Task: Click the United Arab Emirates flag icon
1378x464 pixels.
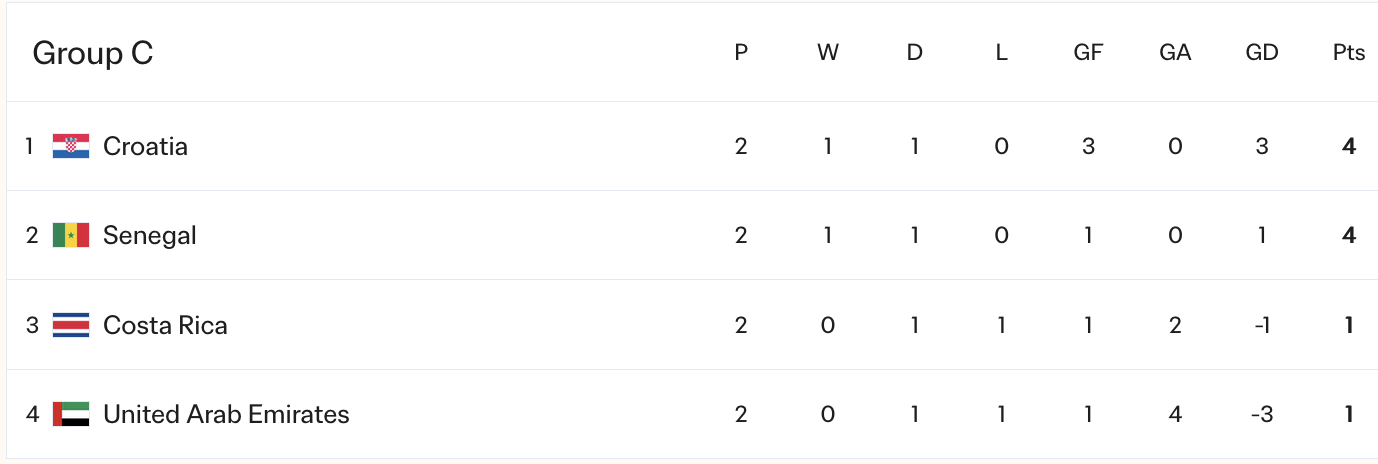Action: 71,414
